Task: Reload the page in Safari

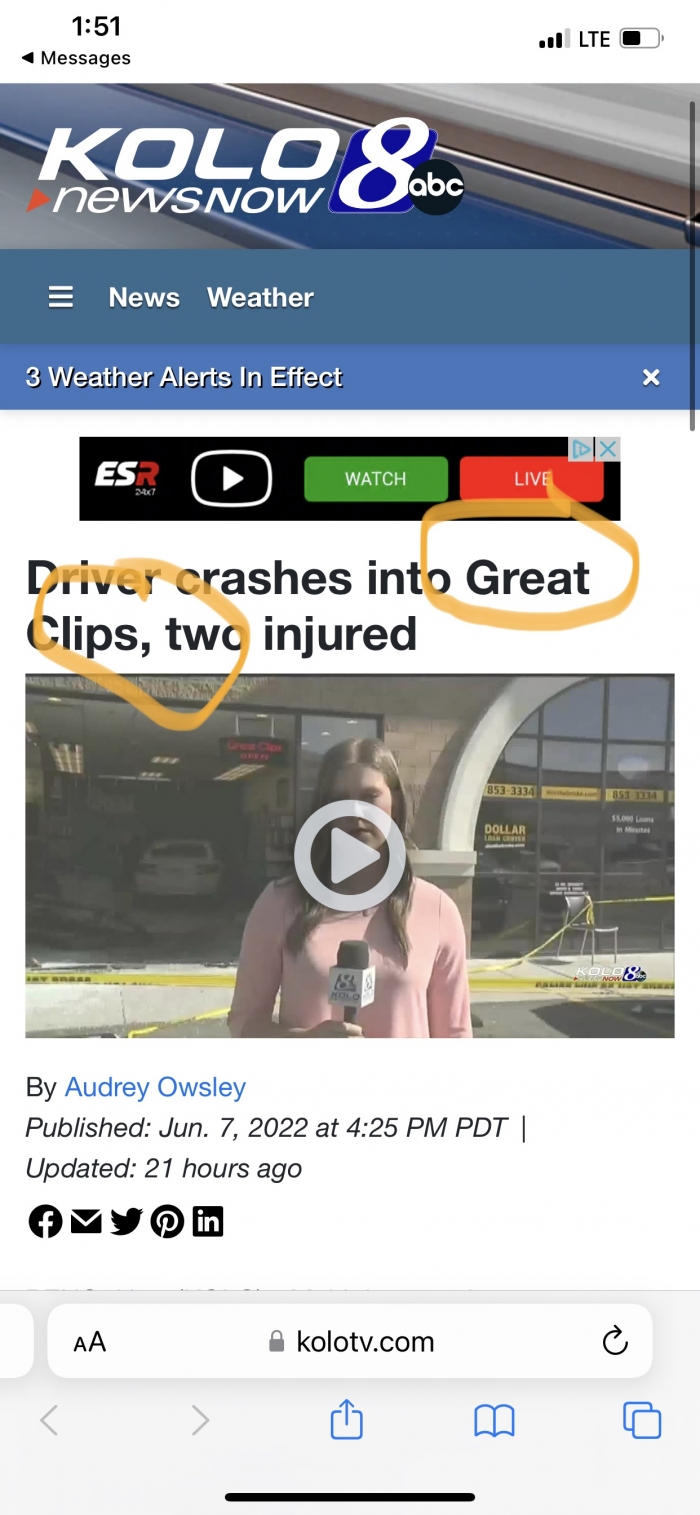Action: coord(614,1341)
